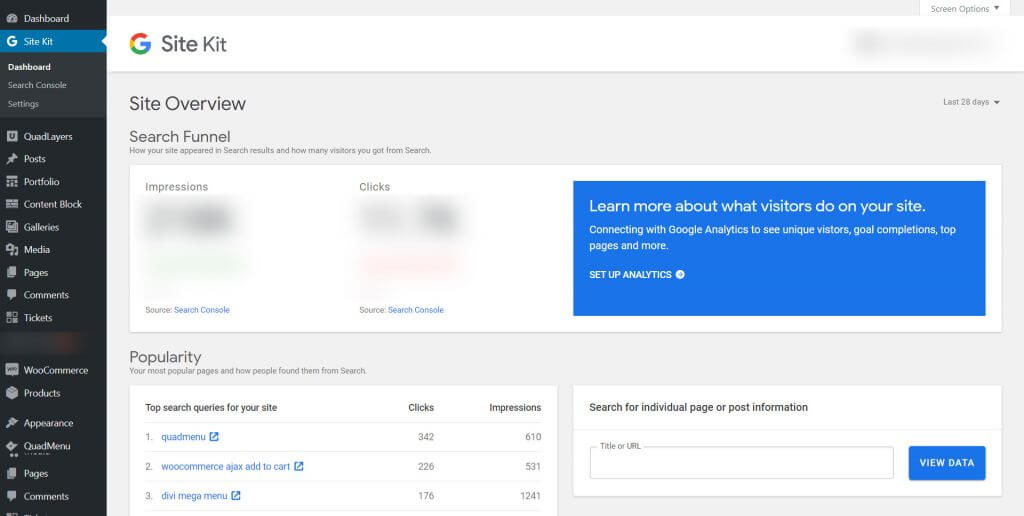Click the 1241 impressions value
Viewport: 1024px width, 516px height.
click(530, 496)
